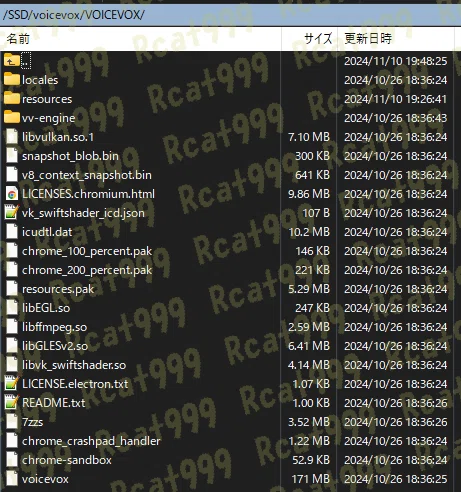Click the file icon for libffmpeg.so
The height and width of the screenshot is (492, 461).
pyautogui.click(x=12, y=327)
